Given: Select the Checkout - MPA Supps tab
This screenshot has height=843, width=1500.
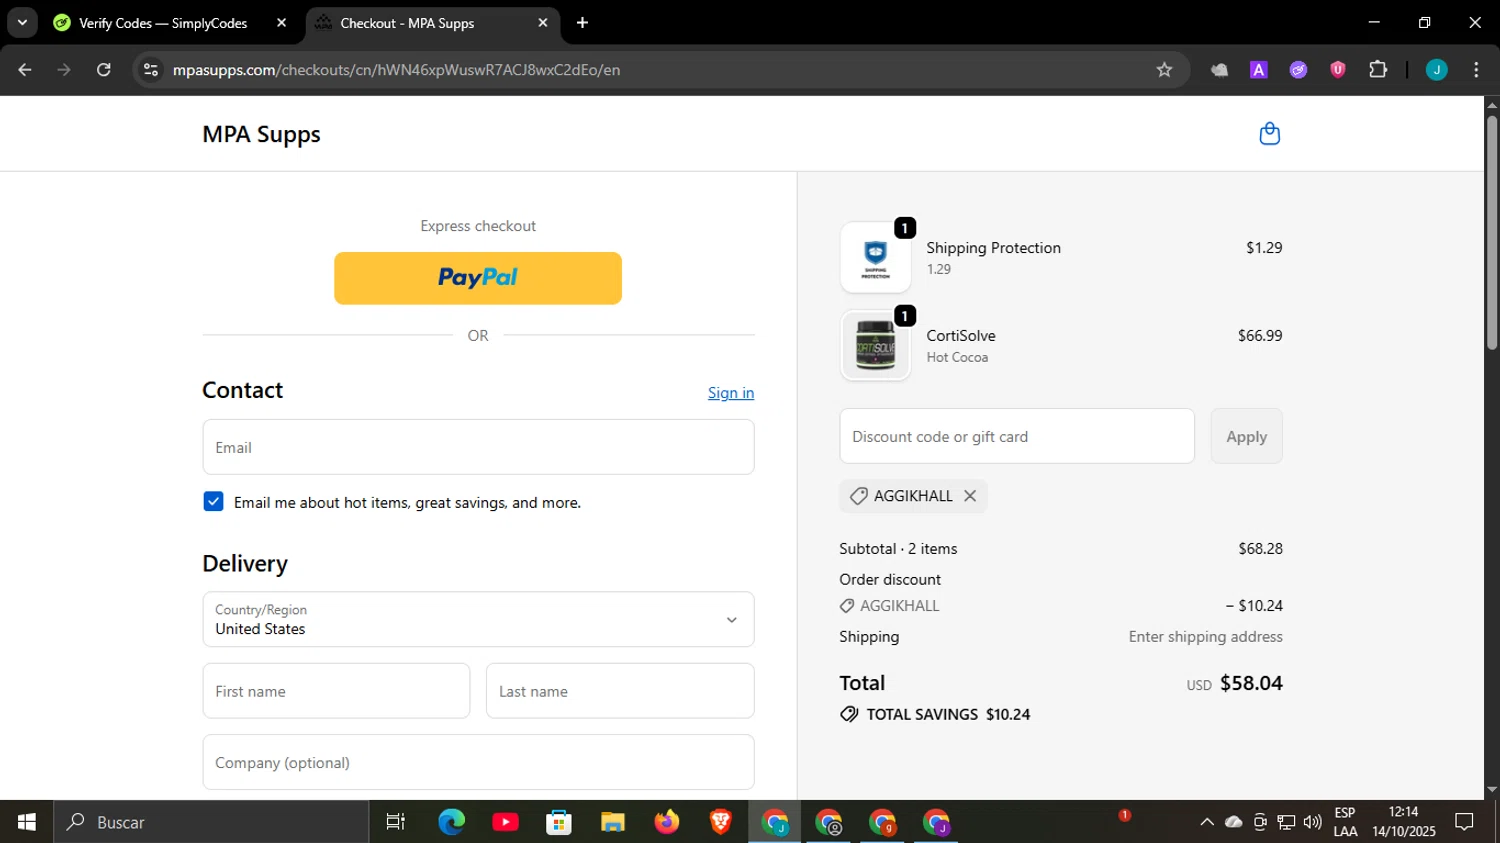Looking at the screenshot, I should [407, 23].
